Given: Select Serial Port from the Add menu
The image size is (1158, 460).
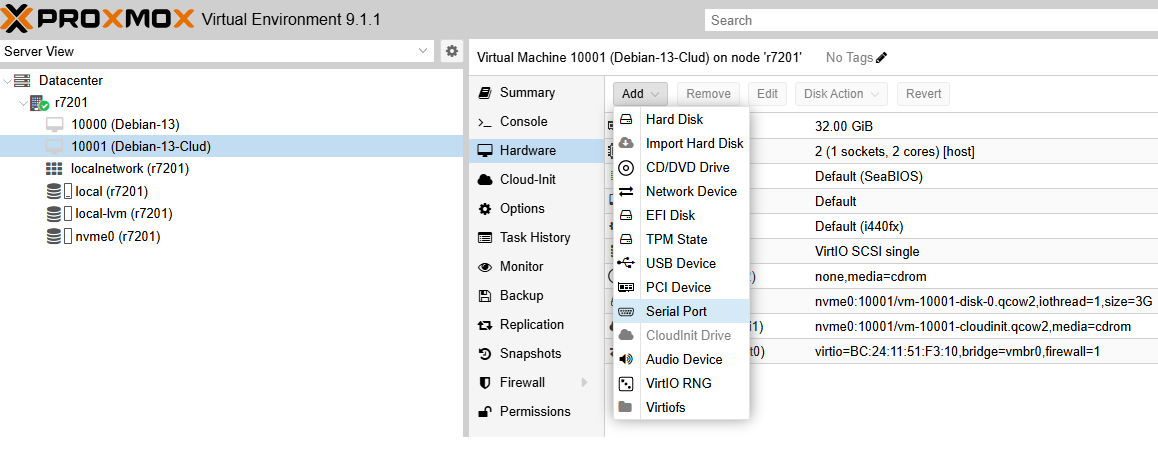Looking at the screenshot, I should (676, 311).
